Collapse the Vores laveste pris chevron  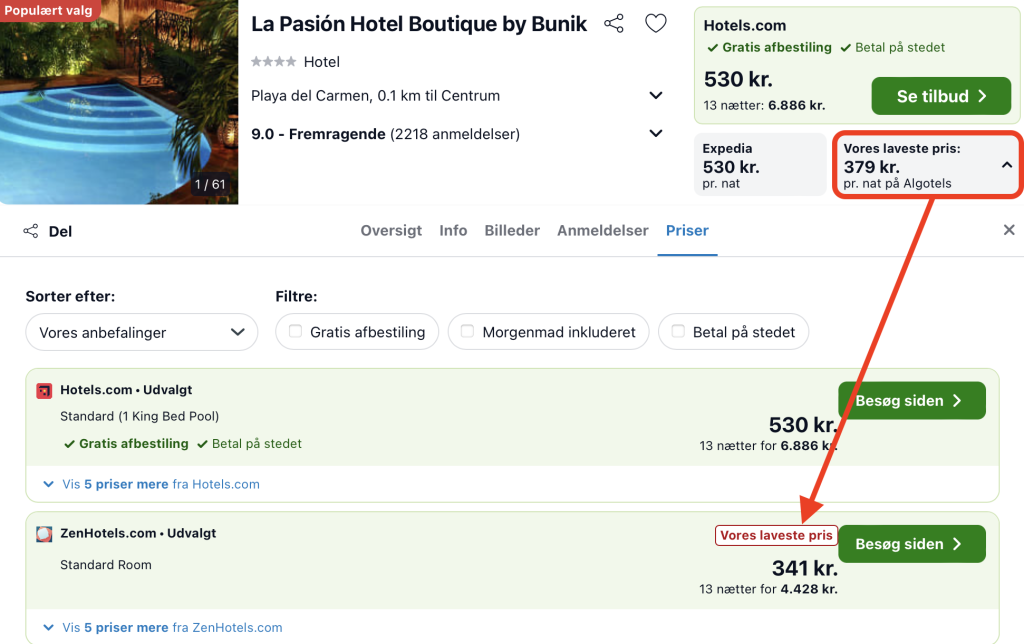pos(1006,165)
